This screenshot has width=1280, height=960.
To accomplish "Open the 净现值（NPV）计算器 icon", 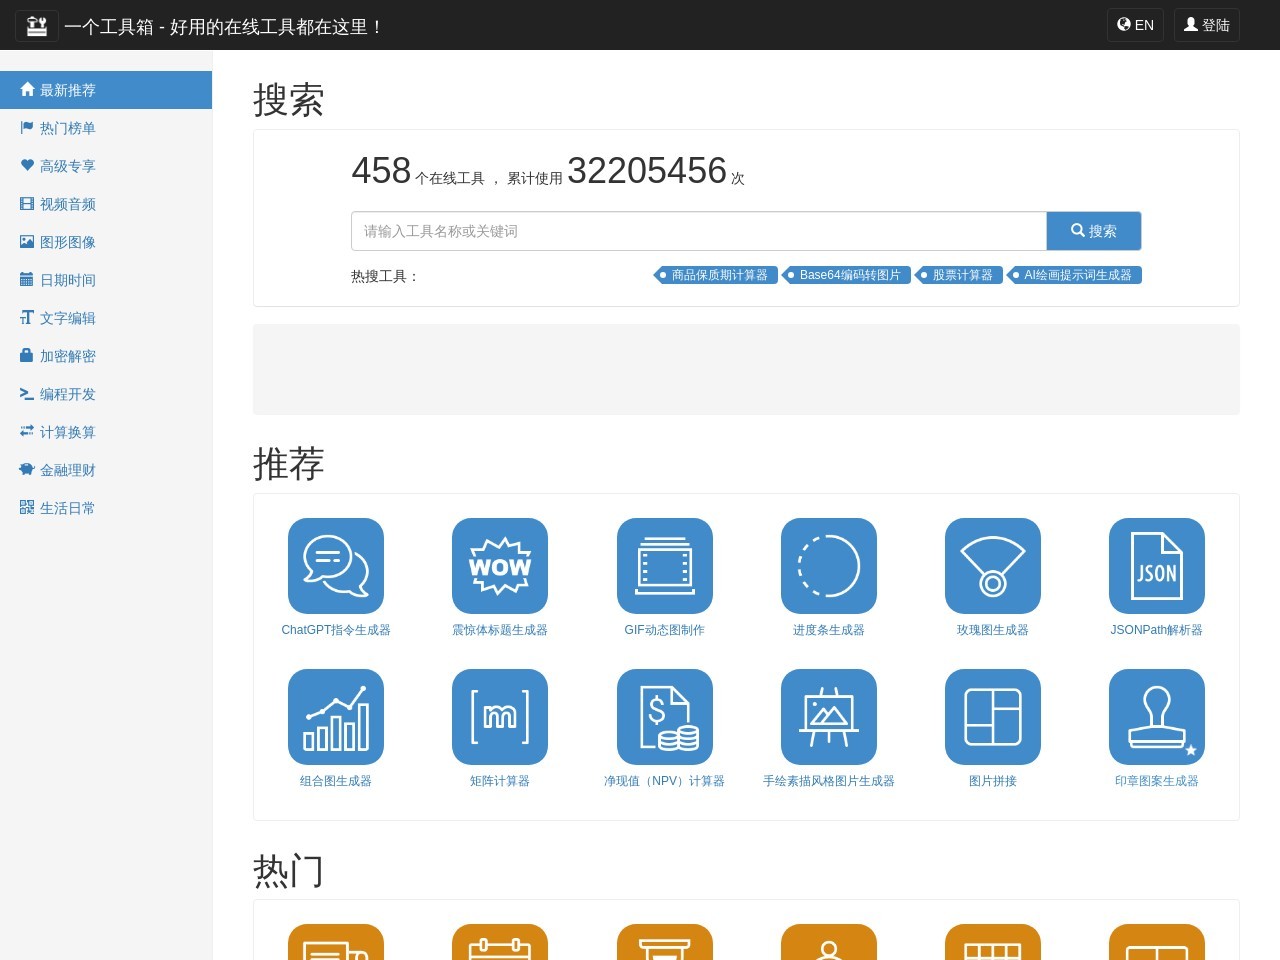I will 664,716.
